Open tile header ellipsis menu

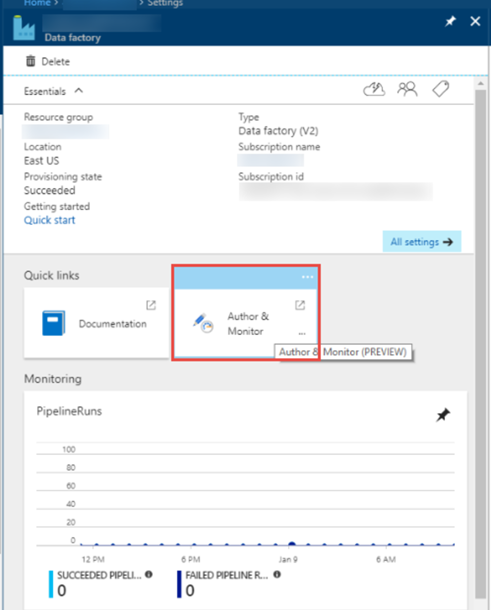[307, 277]
